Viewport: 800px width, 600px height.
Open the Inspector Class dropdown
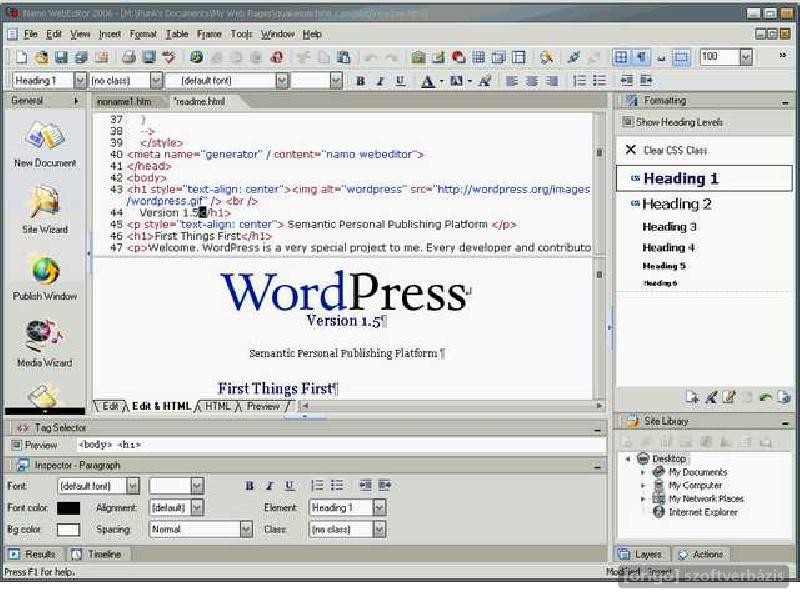tap(379, 530)
